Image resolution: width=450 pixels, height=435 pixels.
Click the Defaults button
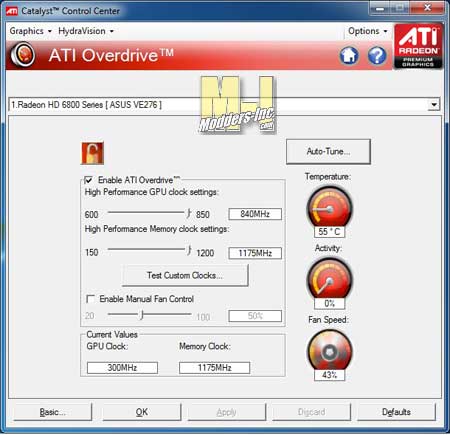pyautogui.click(x=396, y=412)
